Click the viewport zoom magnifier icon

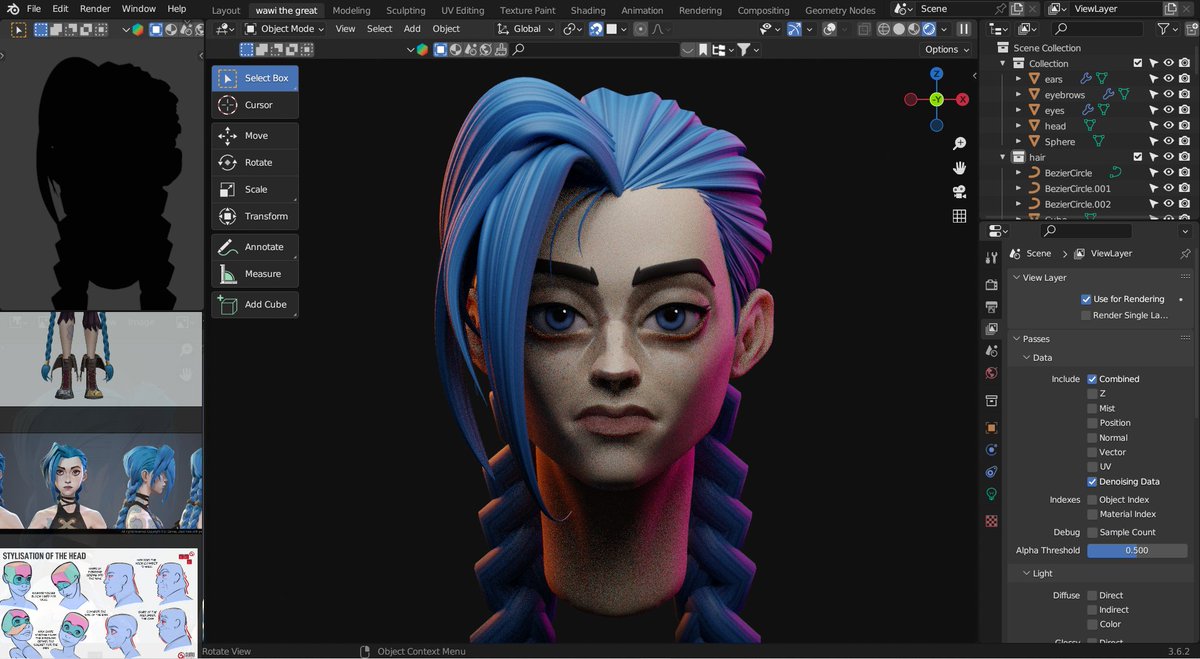click(960, 144)
